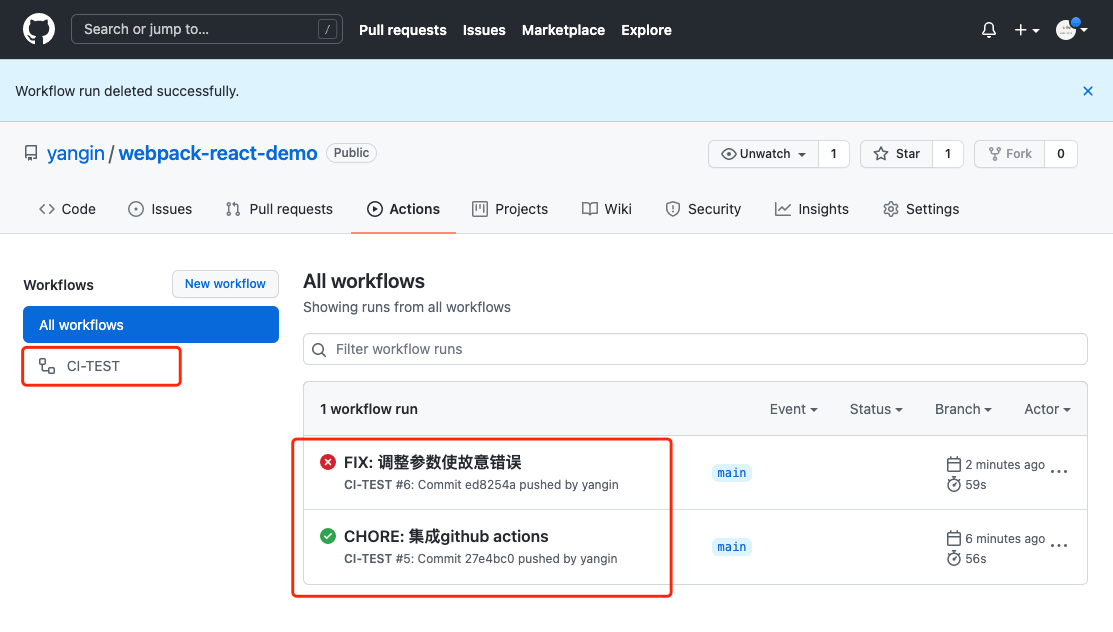Open the stargazers count
1113x632 pixels.
click(948, 154)
